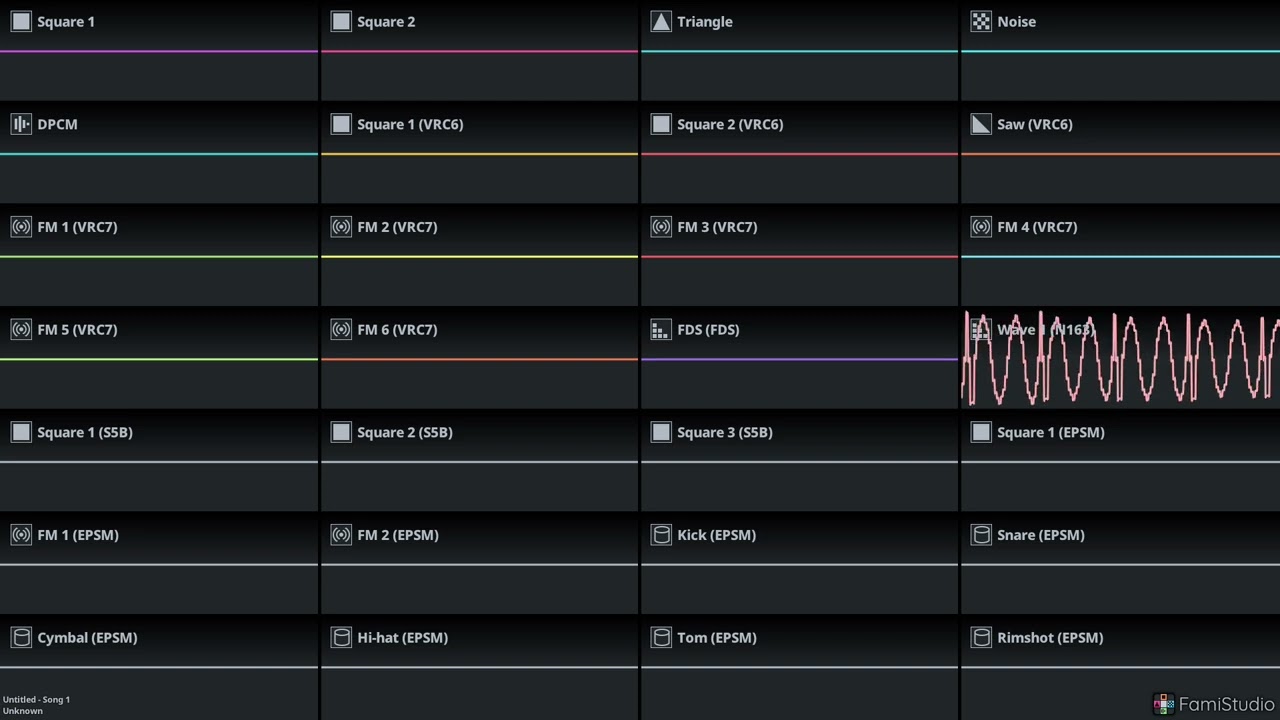Click the Snare (EPSM) label
1280x720 pixels.
(x=1040, y=535)
